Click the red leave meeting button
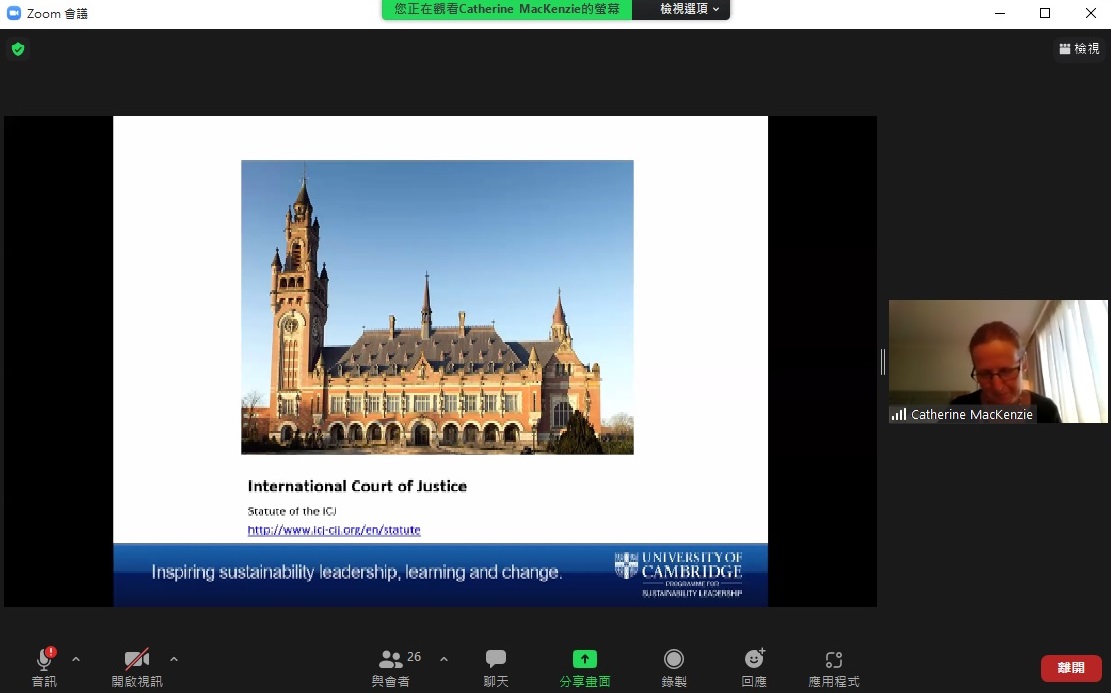Screen dimensions: 1111x693 [x=1071, y=668]
